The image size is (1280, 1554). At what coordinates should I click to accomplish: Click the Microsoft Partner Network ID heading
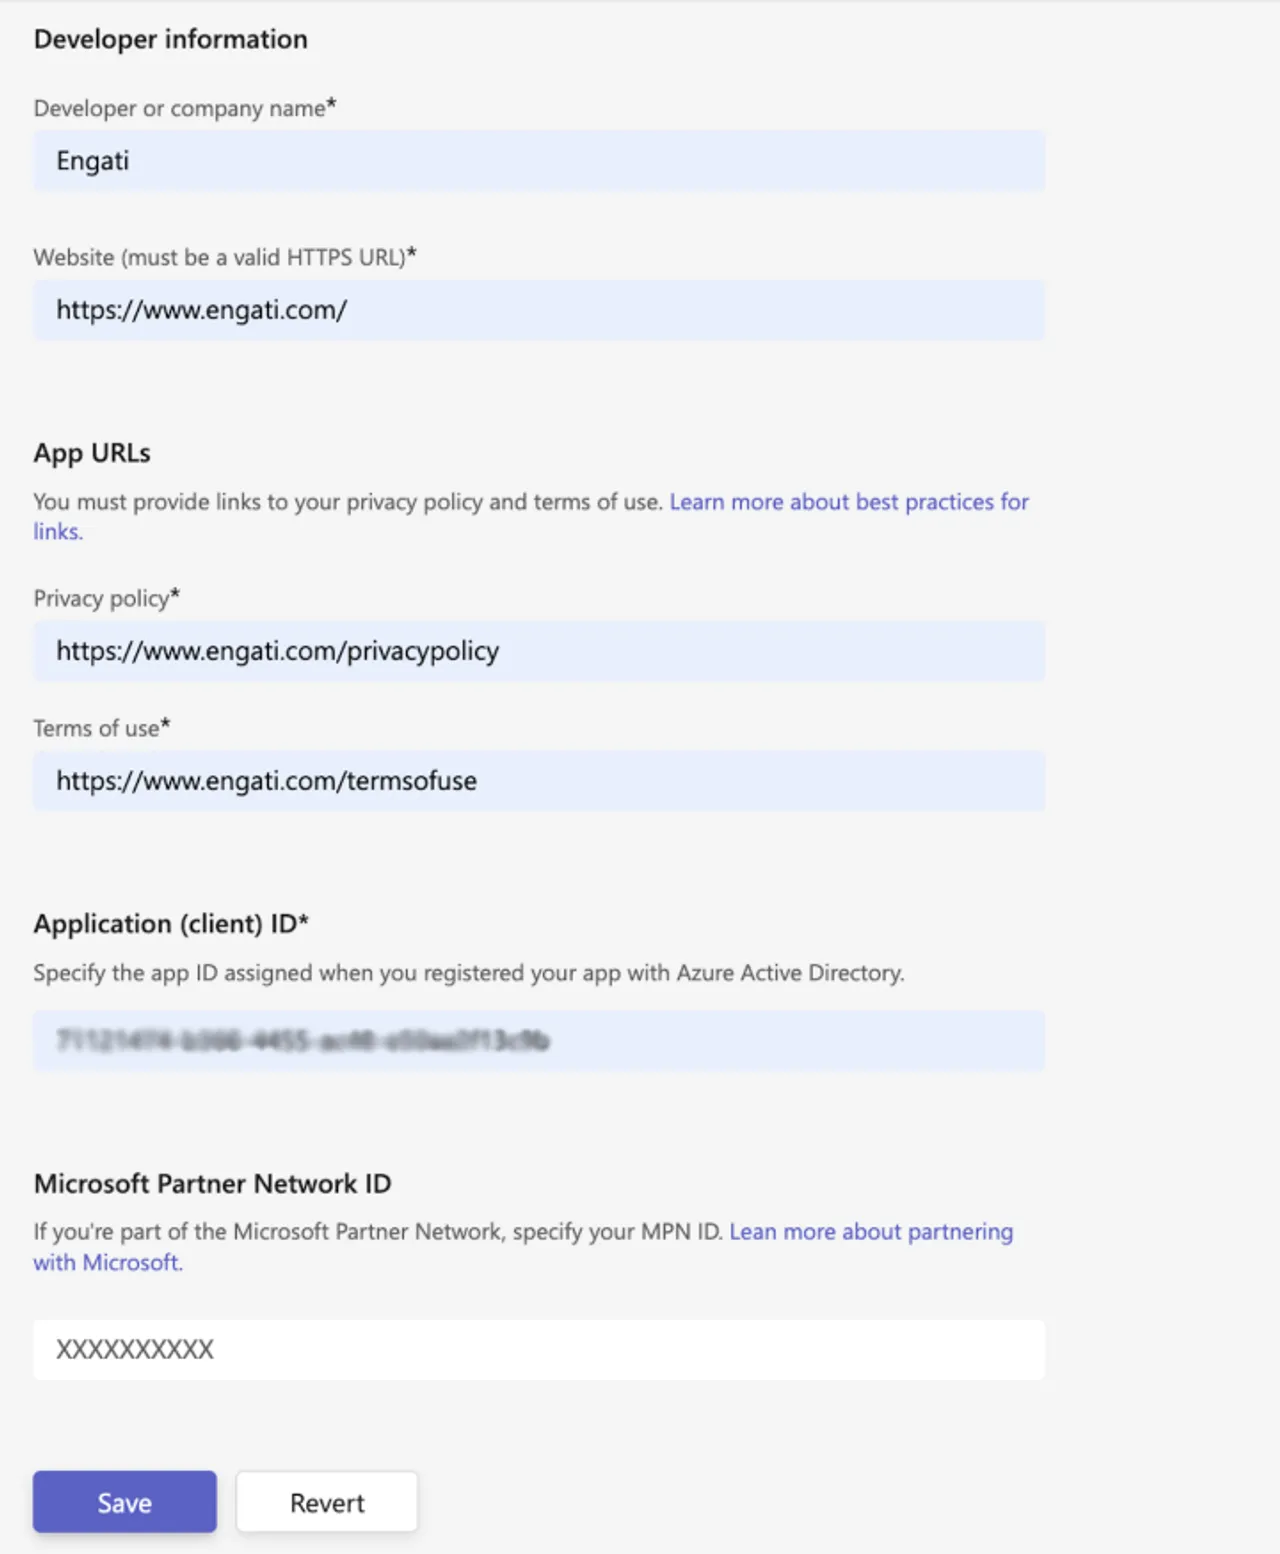[214, 1183]
